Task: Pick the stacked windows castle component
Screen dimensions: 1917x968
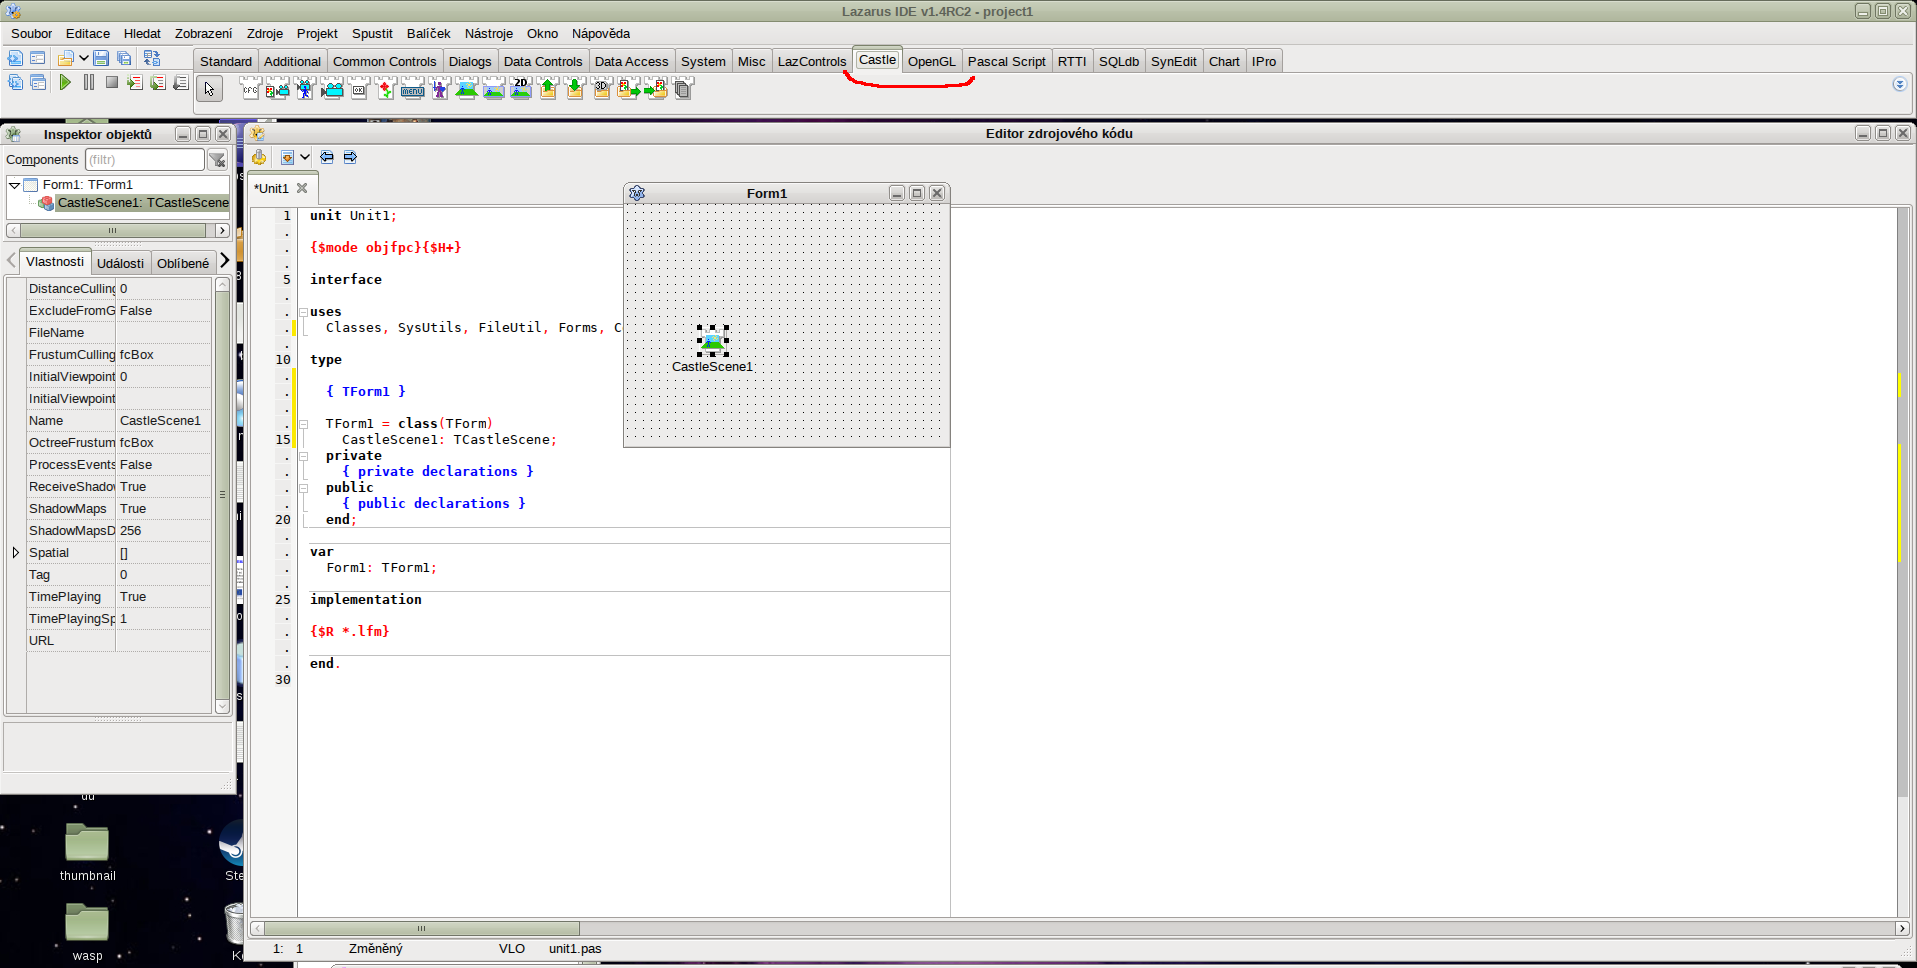Action: point(682,89)
